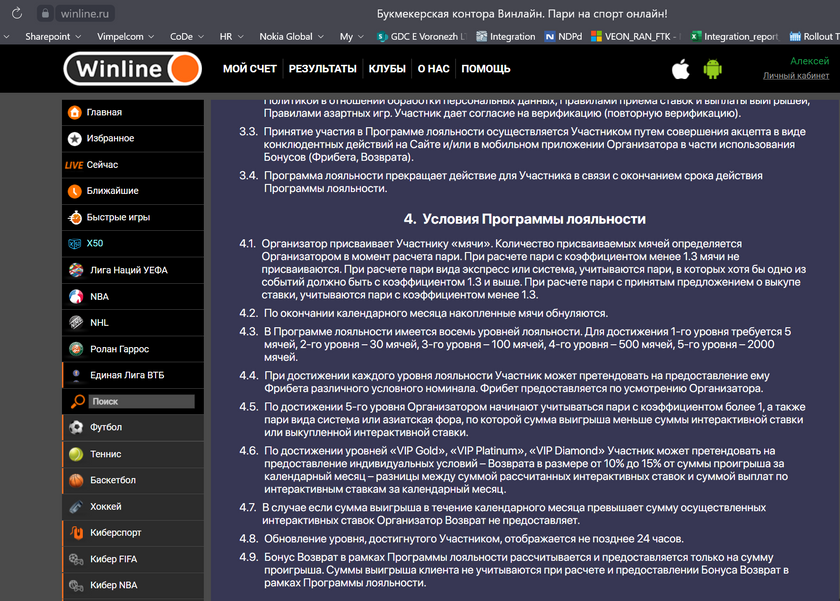Click the lock icon in the address bar
The image size is (840, 601).
click(x=46, y=13)
